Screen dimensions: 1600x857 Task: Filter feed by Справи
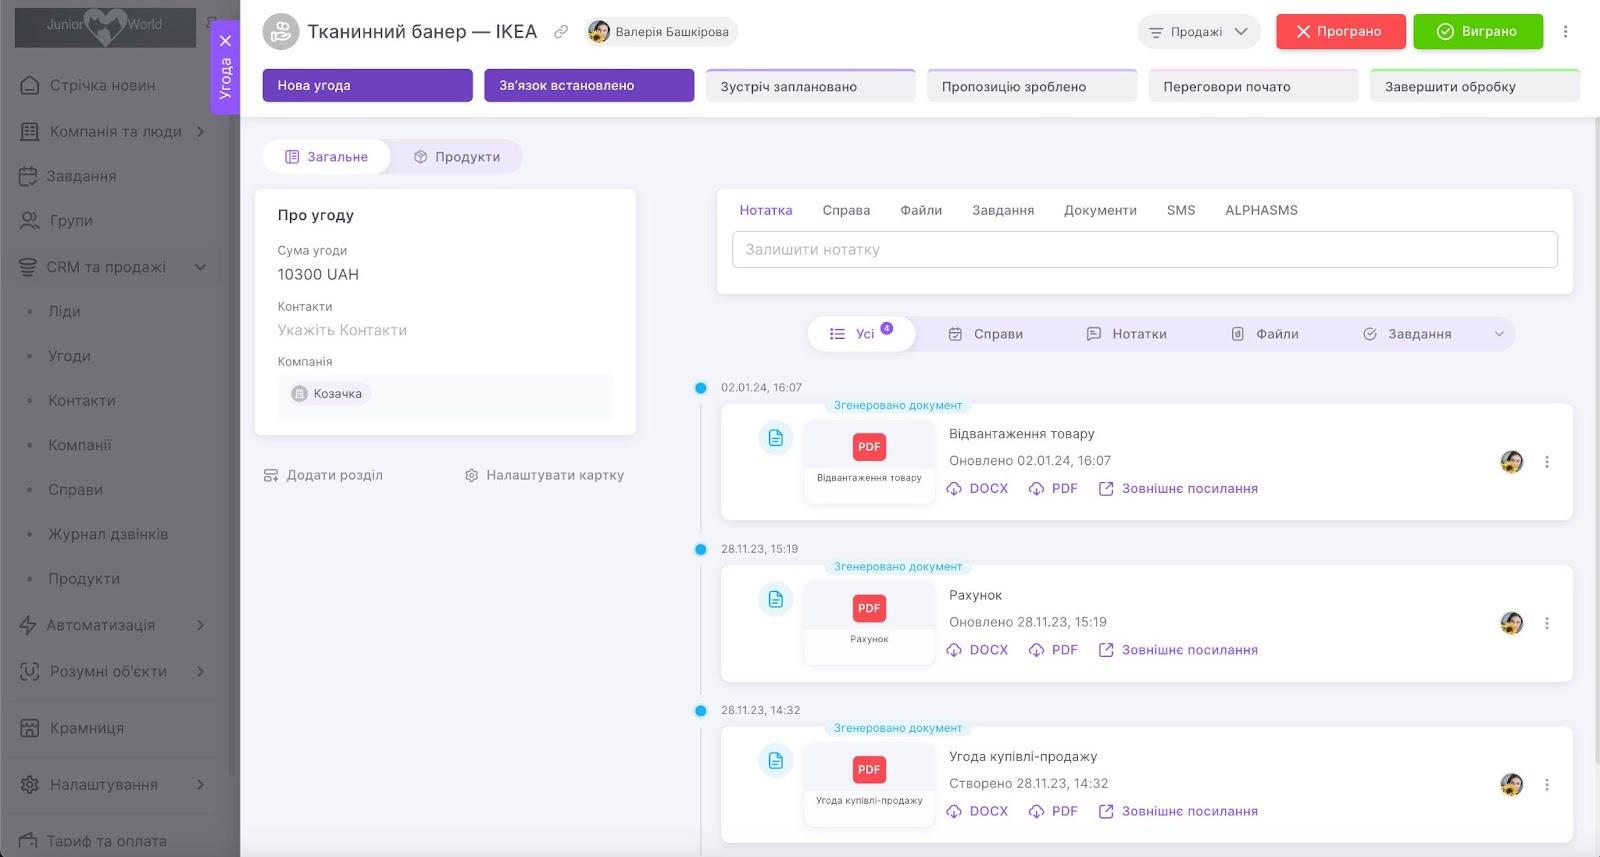pos(985,334)
